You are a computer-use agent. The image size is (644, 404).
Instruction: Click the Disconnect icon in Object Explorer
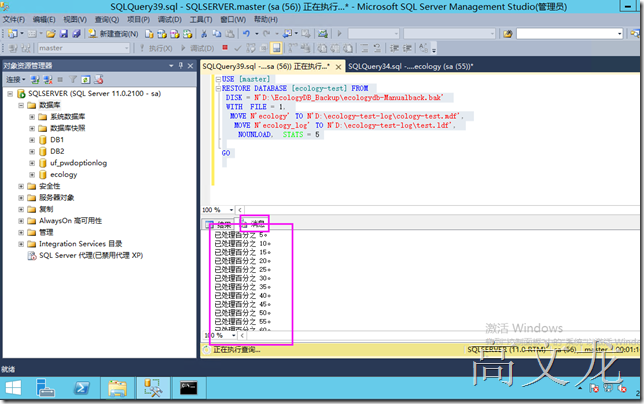(x=48, y=79)
